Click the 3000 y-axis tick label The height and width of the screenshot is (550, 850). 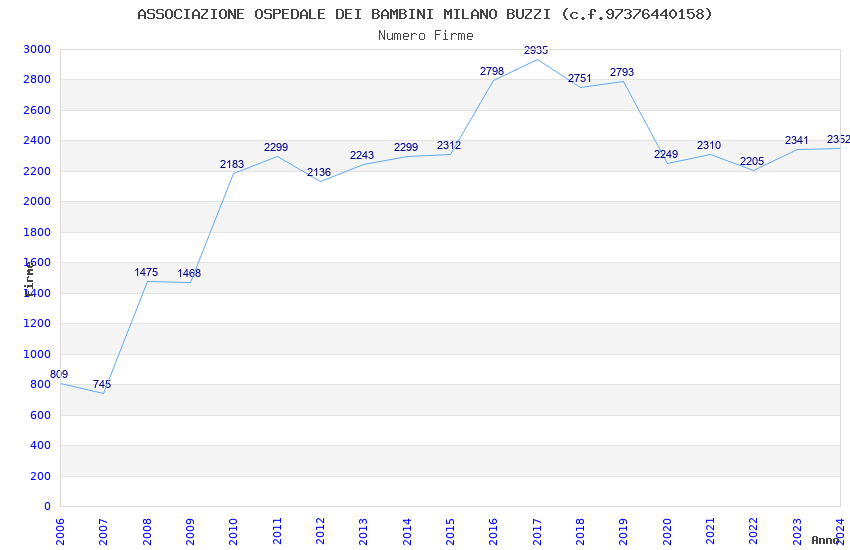click(x=37, y=49)
